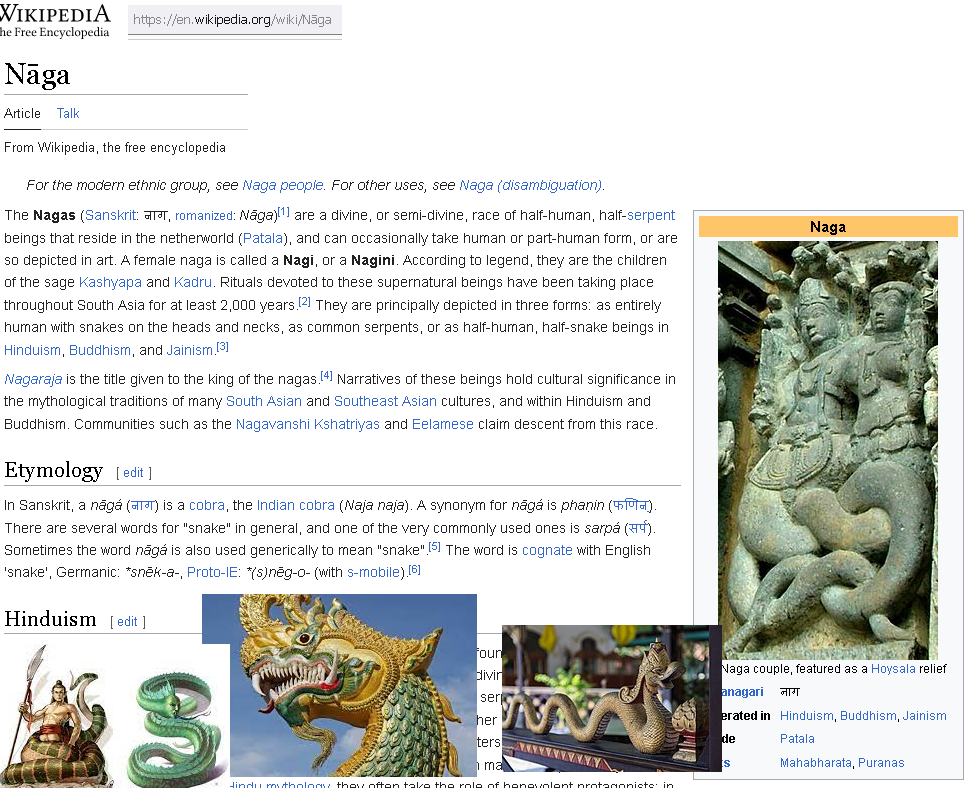Open citation reference [4]

pos(327,375)
